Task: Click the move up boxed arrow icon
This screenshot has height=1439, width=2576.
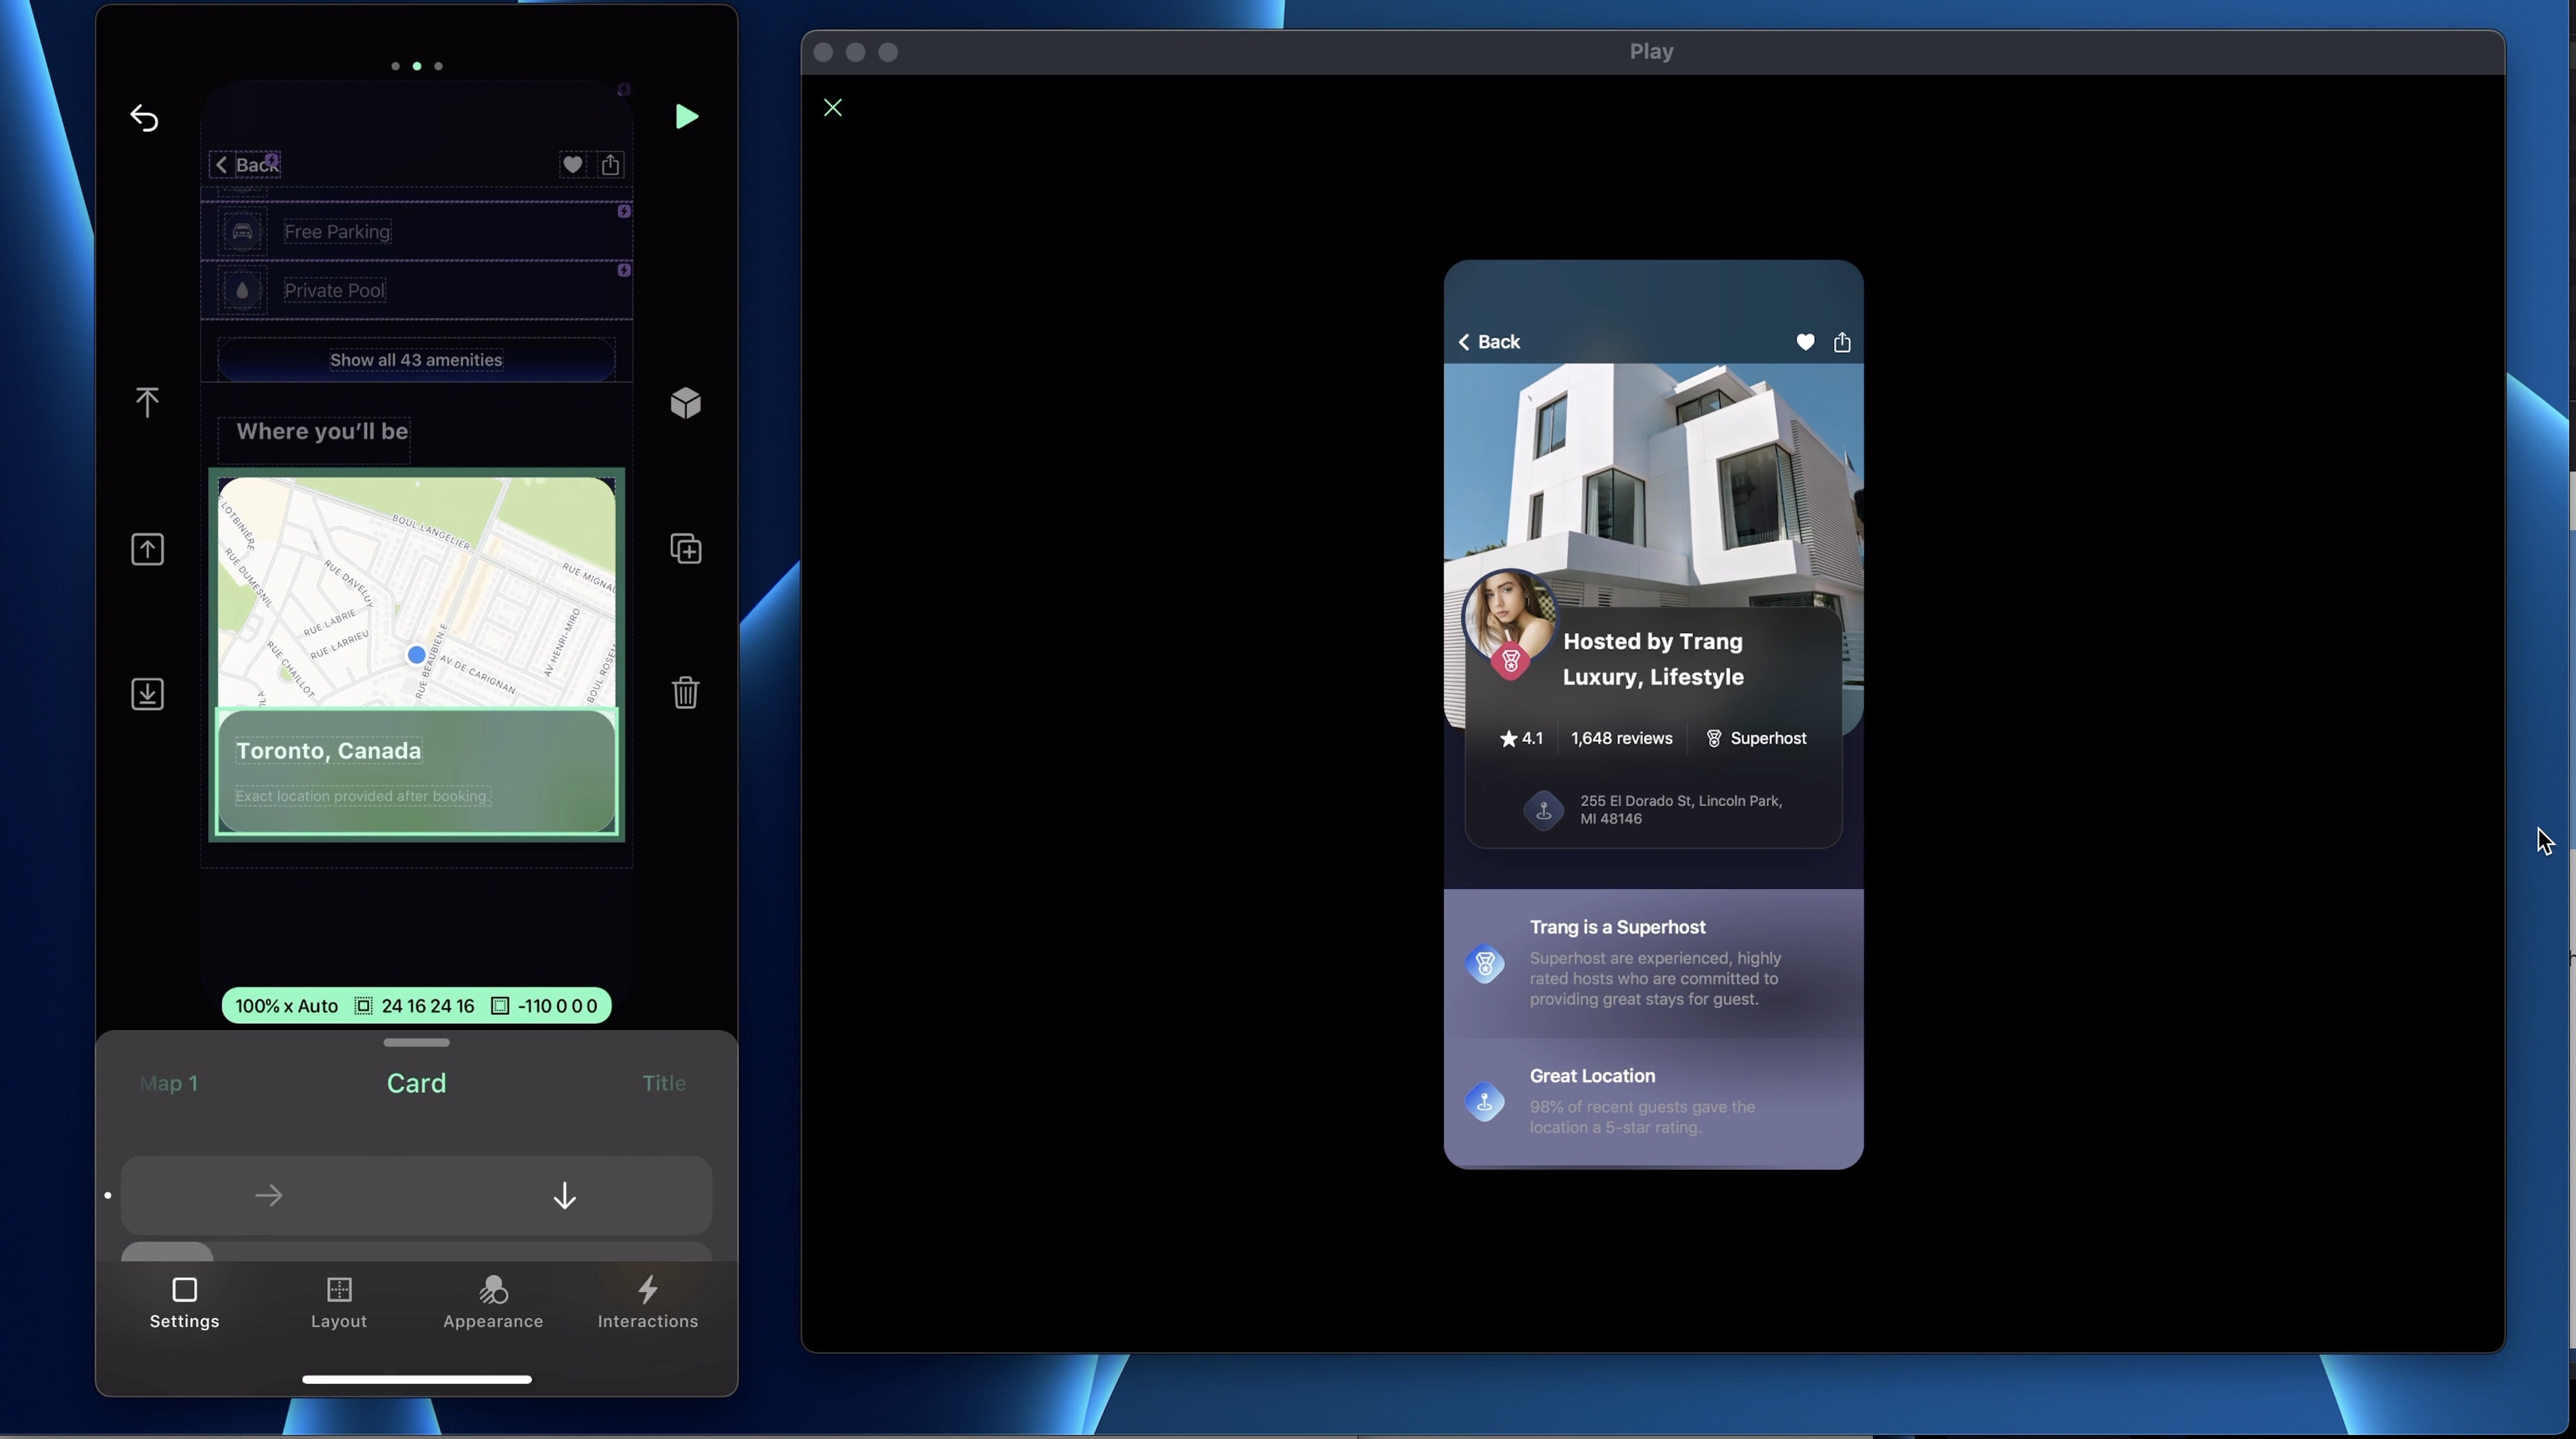Action: [x=147, y=549]
